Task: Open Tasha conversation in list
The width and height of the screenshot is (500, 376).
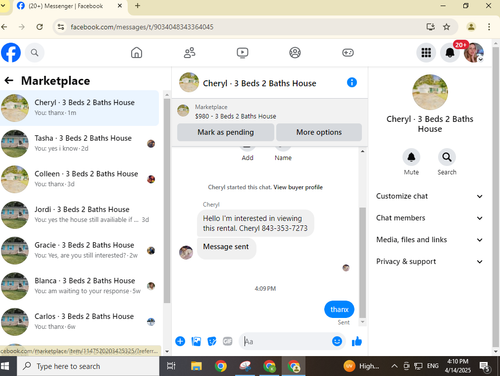Action: pos(80,143)
